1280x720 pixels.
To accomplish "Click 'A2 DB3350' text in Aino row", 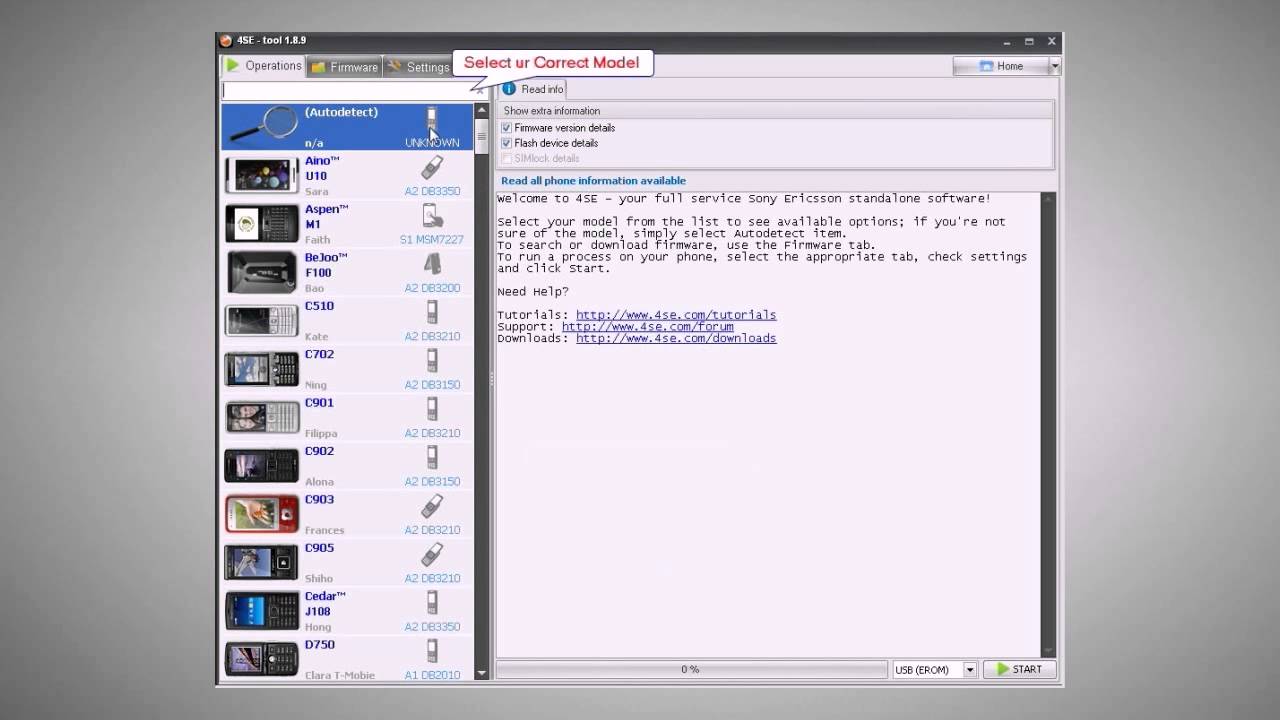I will [x=432, y=191].
